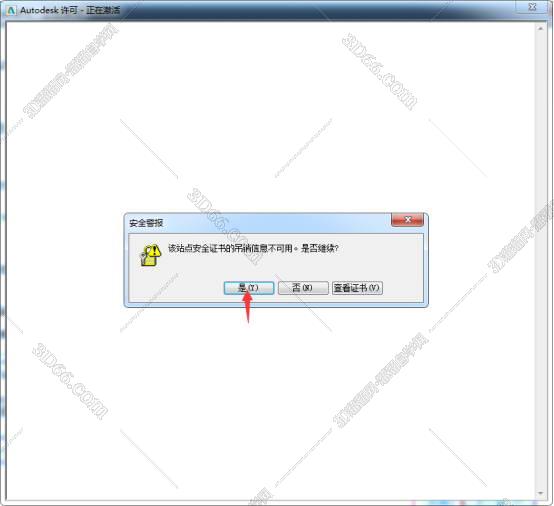Click the scrollbar up arrow

541,28
